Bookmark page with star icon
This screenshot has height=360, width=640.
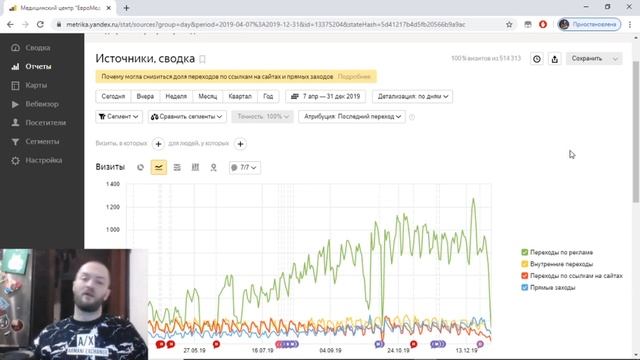(509, 24)
